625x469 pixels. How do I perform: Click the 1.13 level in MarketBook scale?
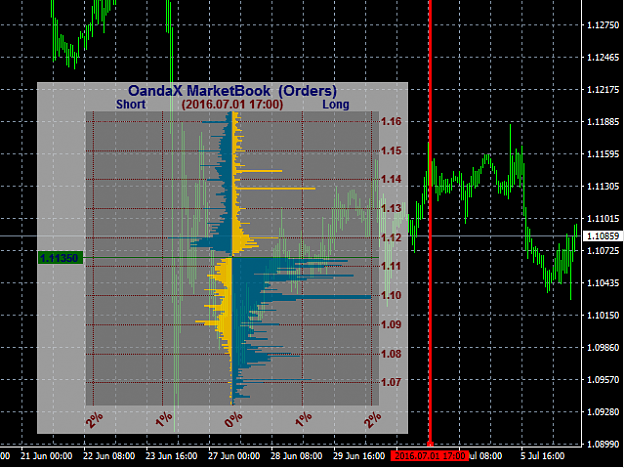click(391, 208)
